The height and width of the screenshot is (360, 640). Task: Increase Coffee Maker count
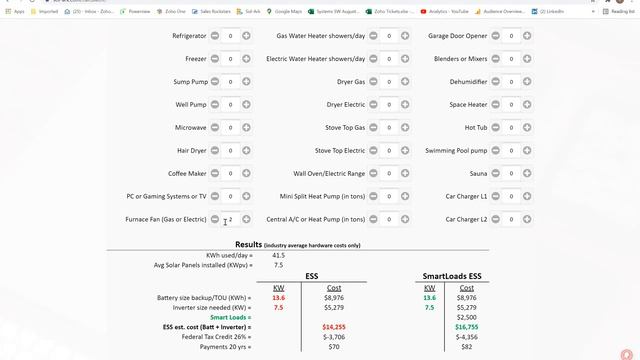pos(246,173)
